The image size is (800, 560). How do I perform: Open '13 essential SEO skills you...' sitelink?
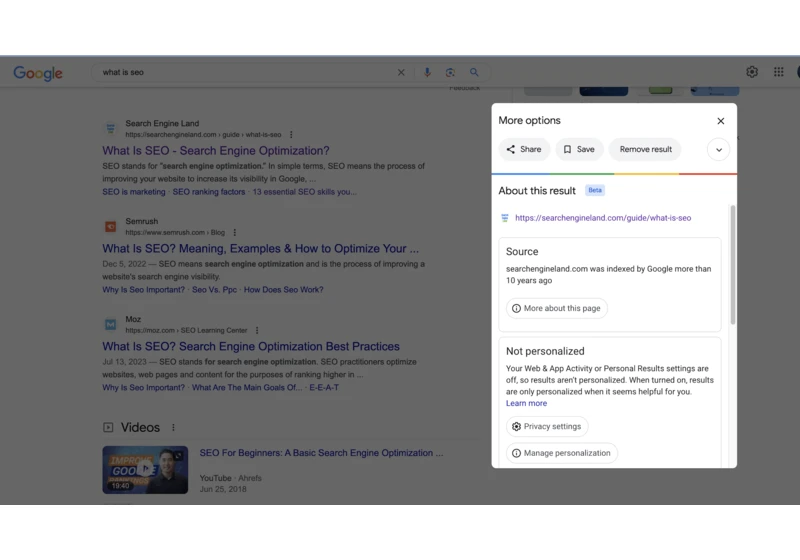tap(305, 192)
